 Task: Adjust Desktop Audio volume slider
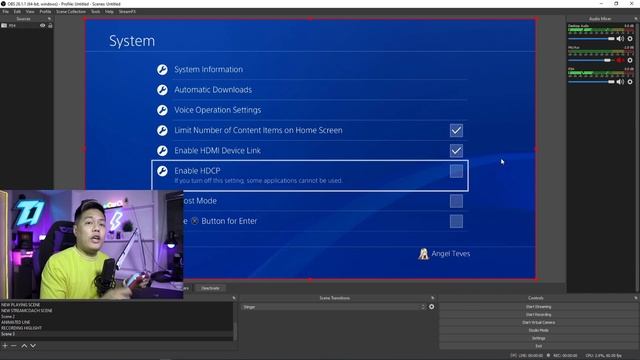tap(591, 38)
